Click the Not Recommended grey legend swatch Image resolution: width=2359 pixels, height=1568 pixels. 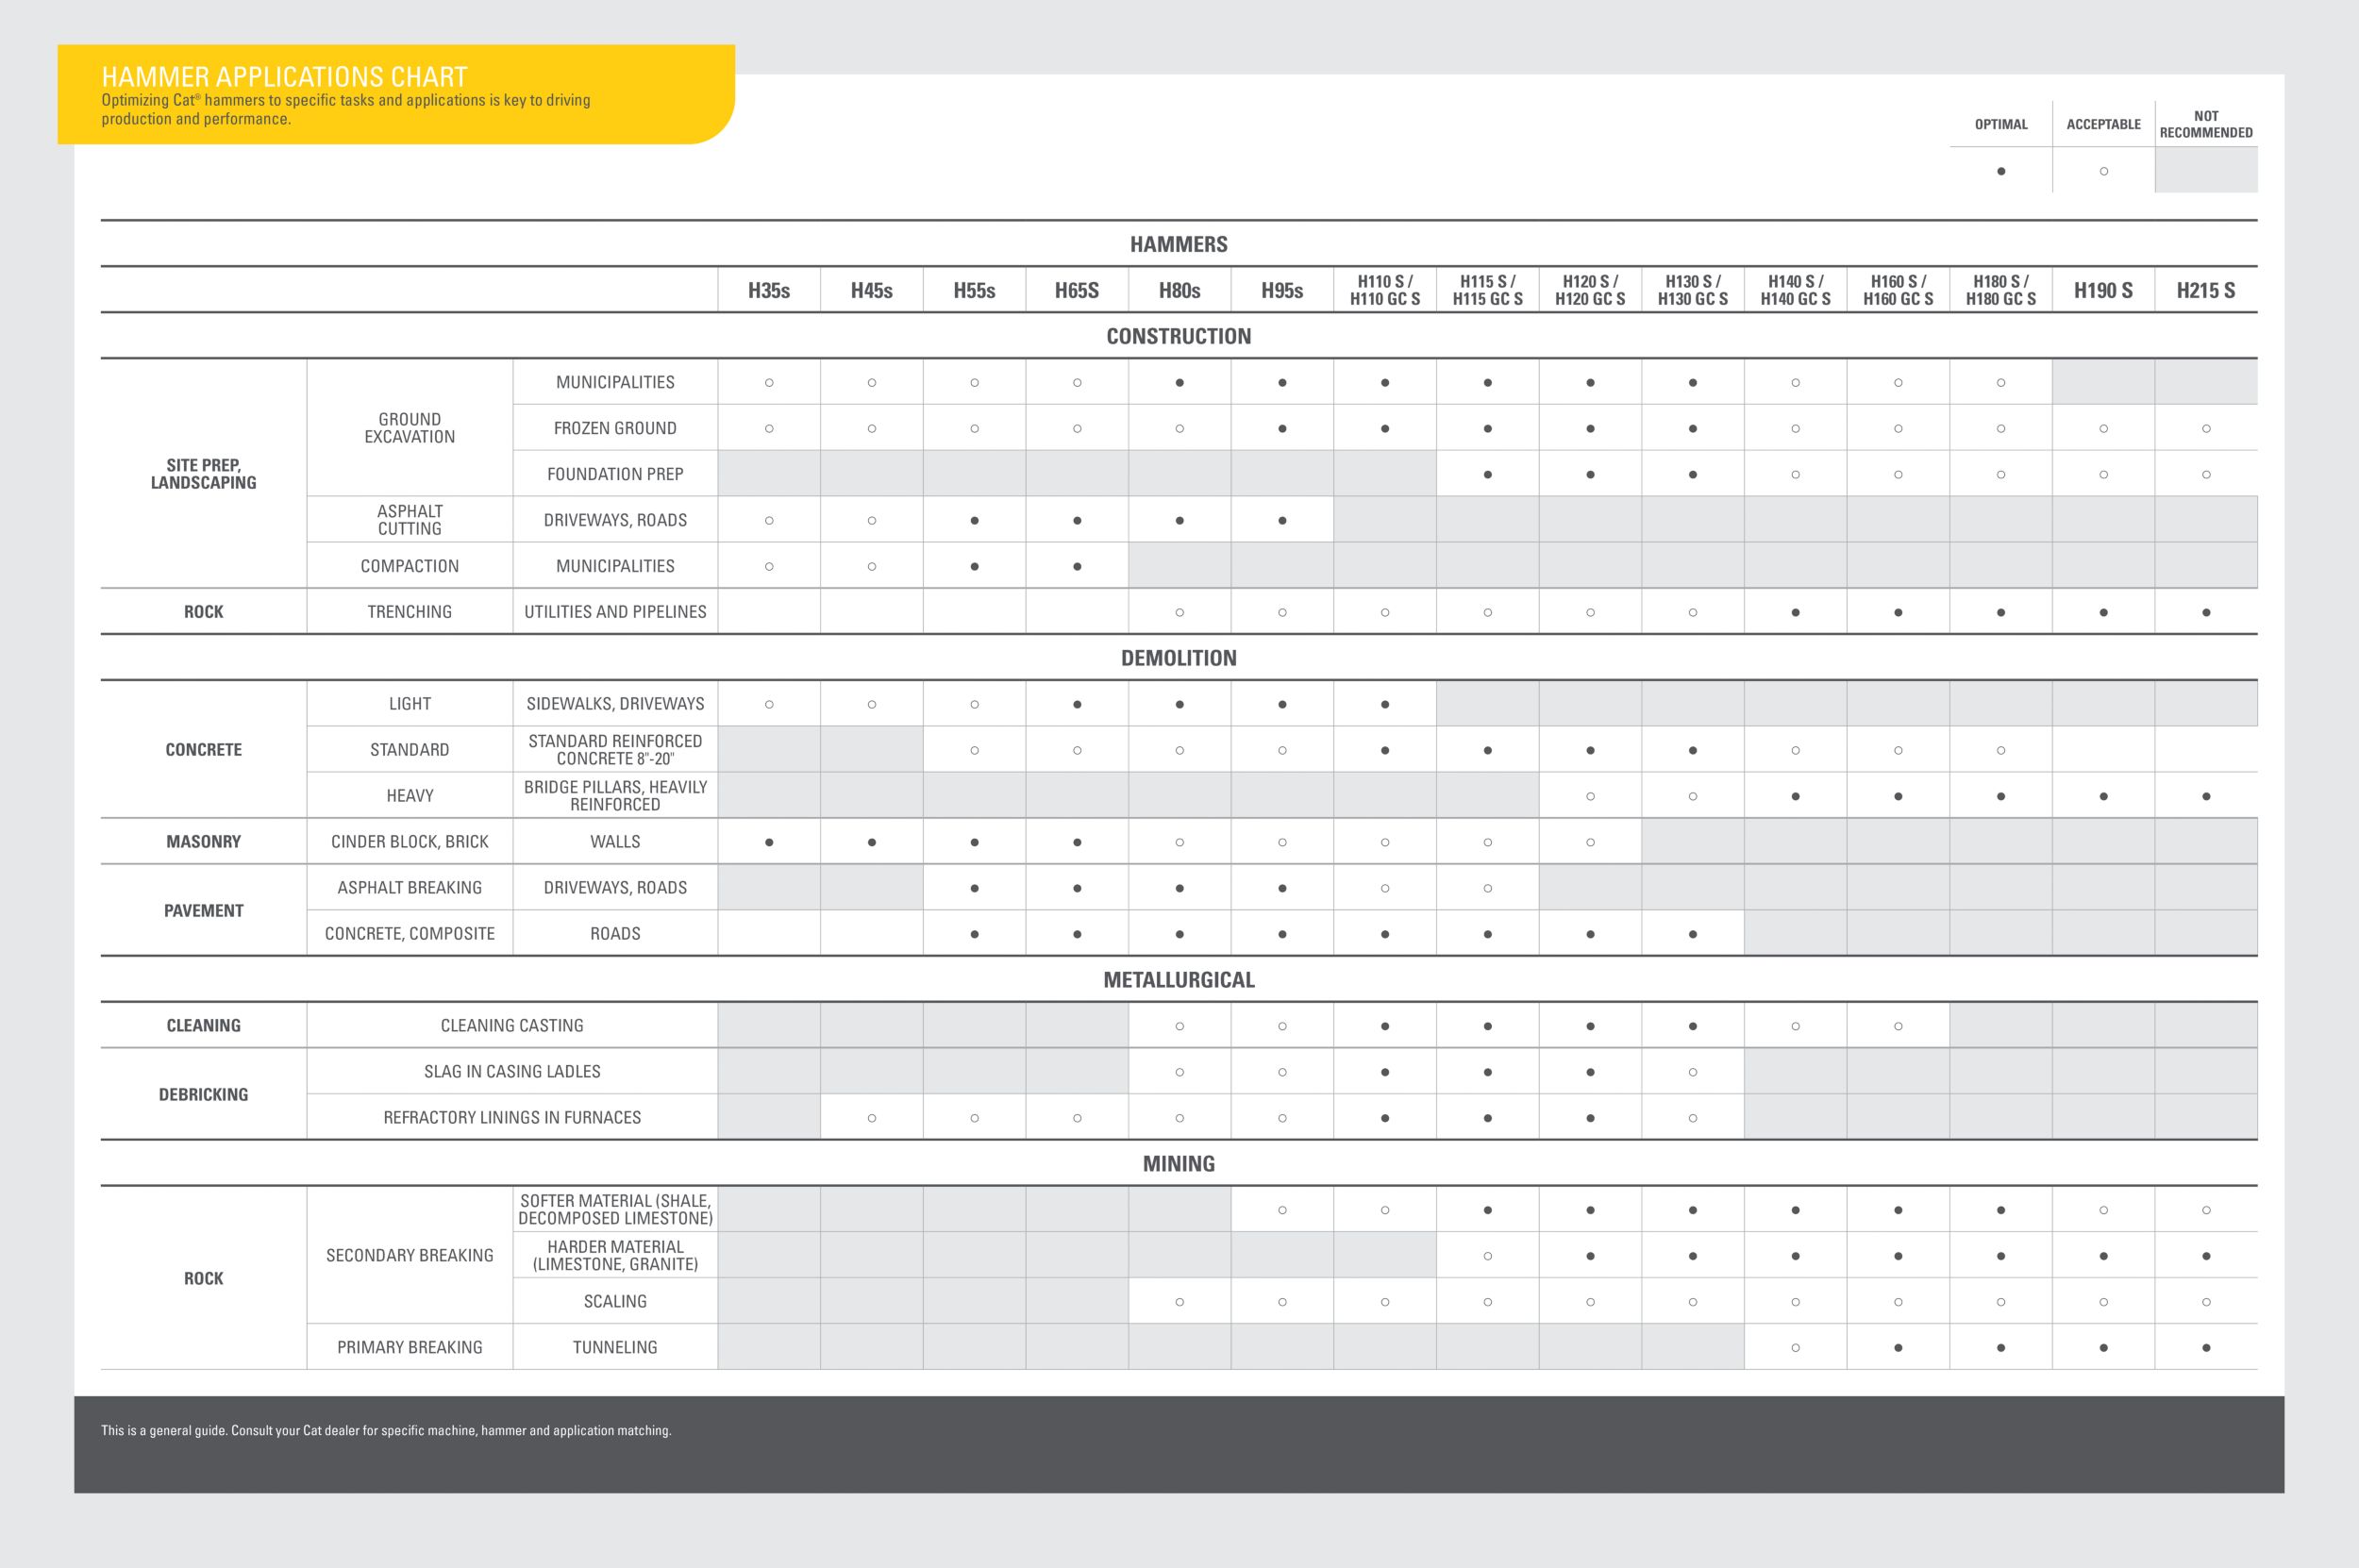tap(2206, 170)
